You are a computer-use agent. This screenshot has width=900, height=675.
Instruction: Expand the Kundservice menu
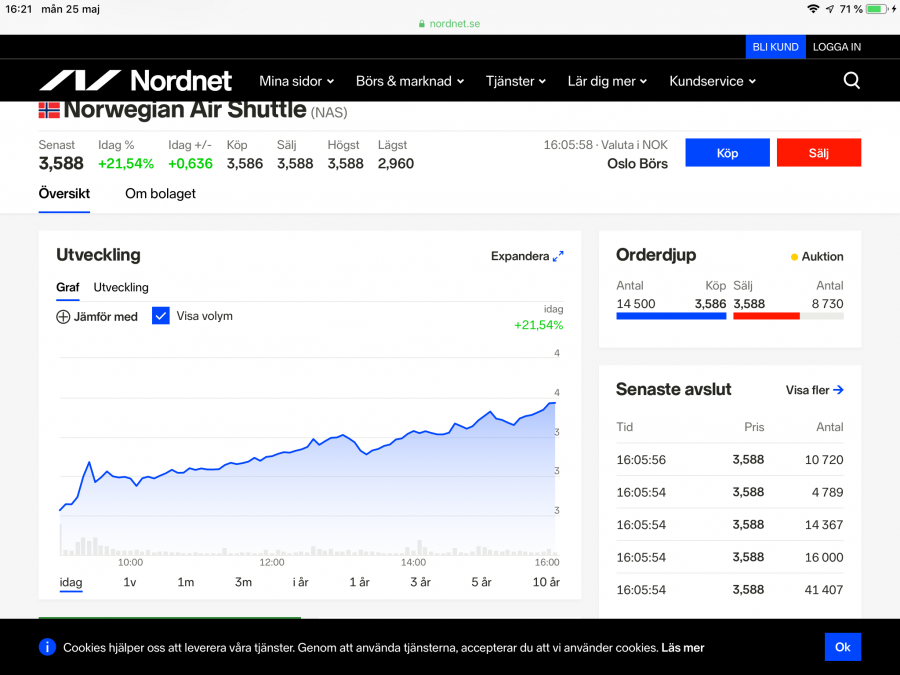[712, 81]
